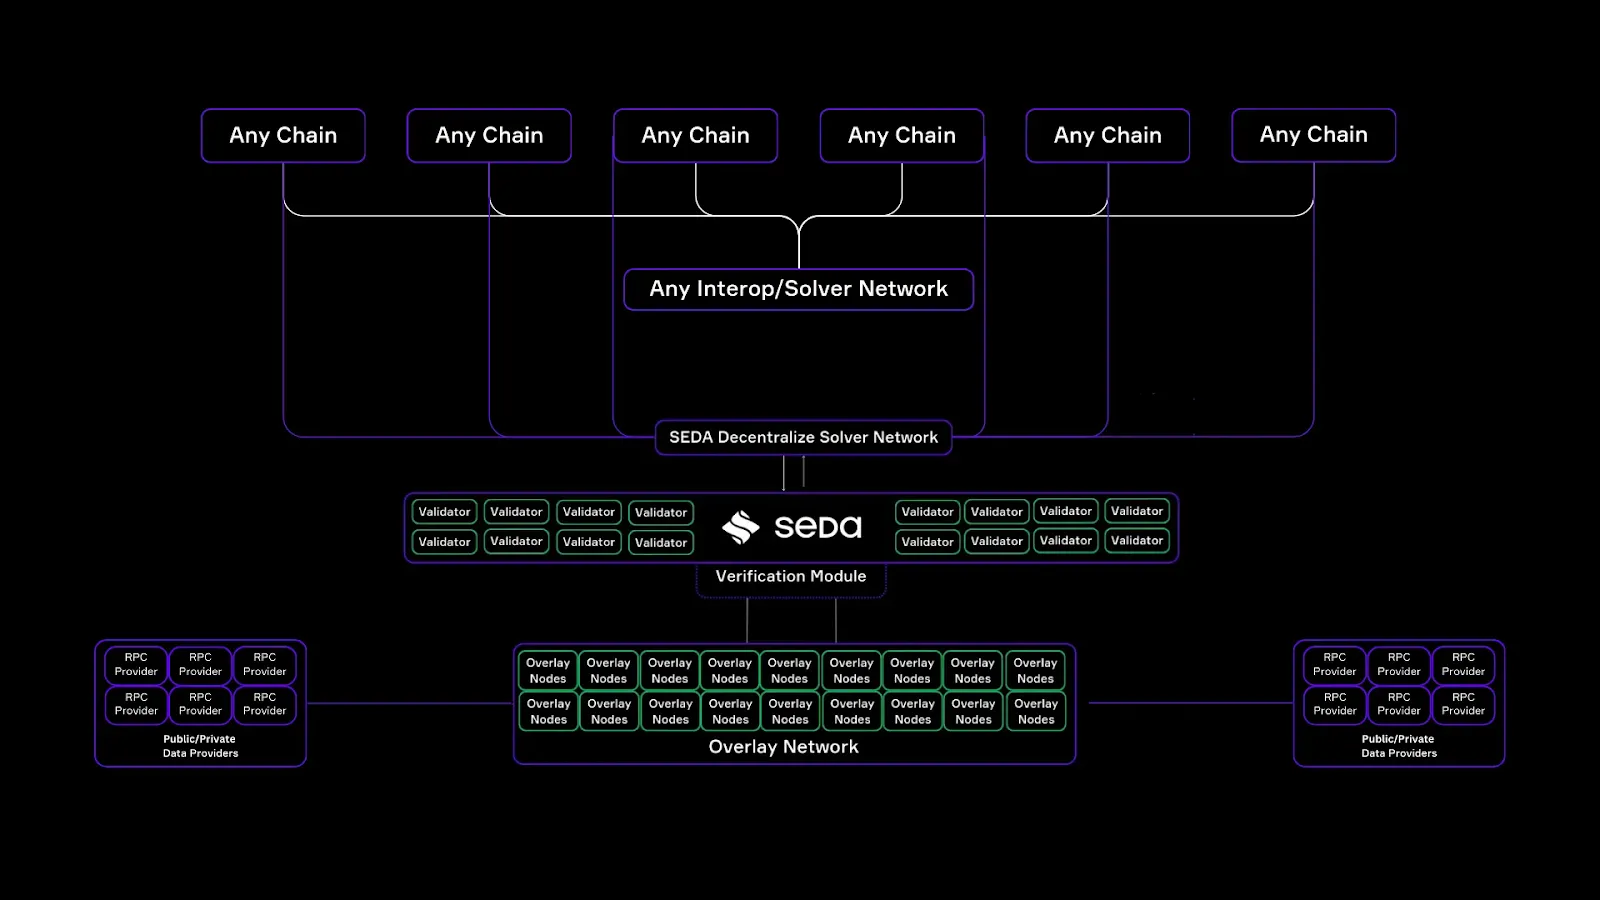Screen dimensions: 1600x900
Task: Select the bottom-right Overlay Nodes box
Action: (x=1036, y=711)
